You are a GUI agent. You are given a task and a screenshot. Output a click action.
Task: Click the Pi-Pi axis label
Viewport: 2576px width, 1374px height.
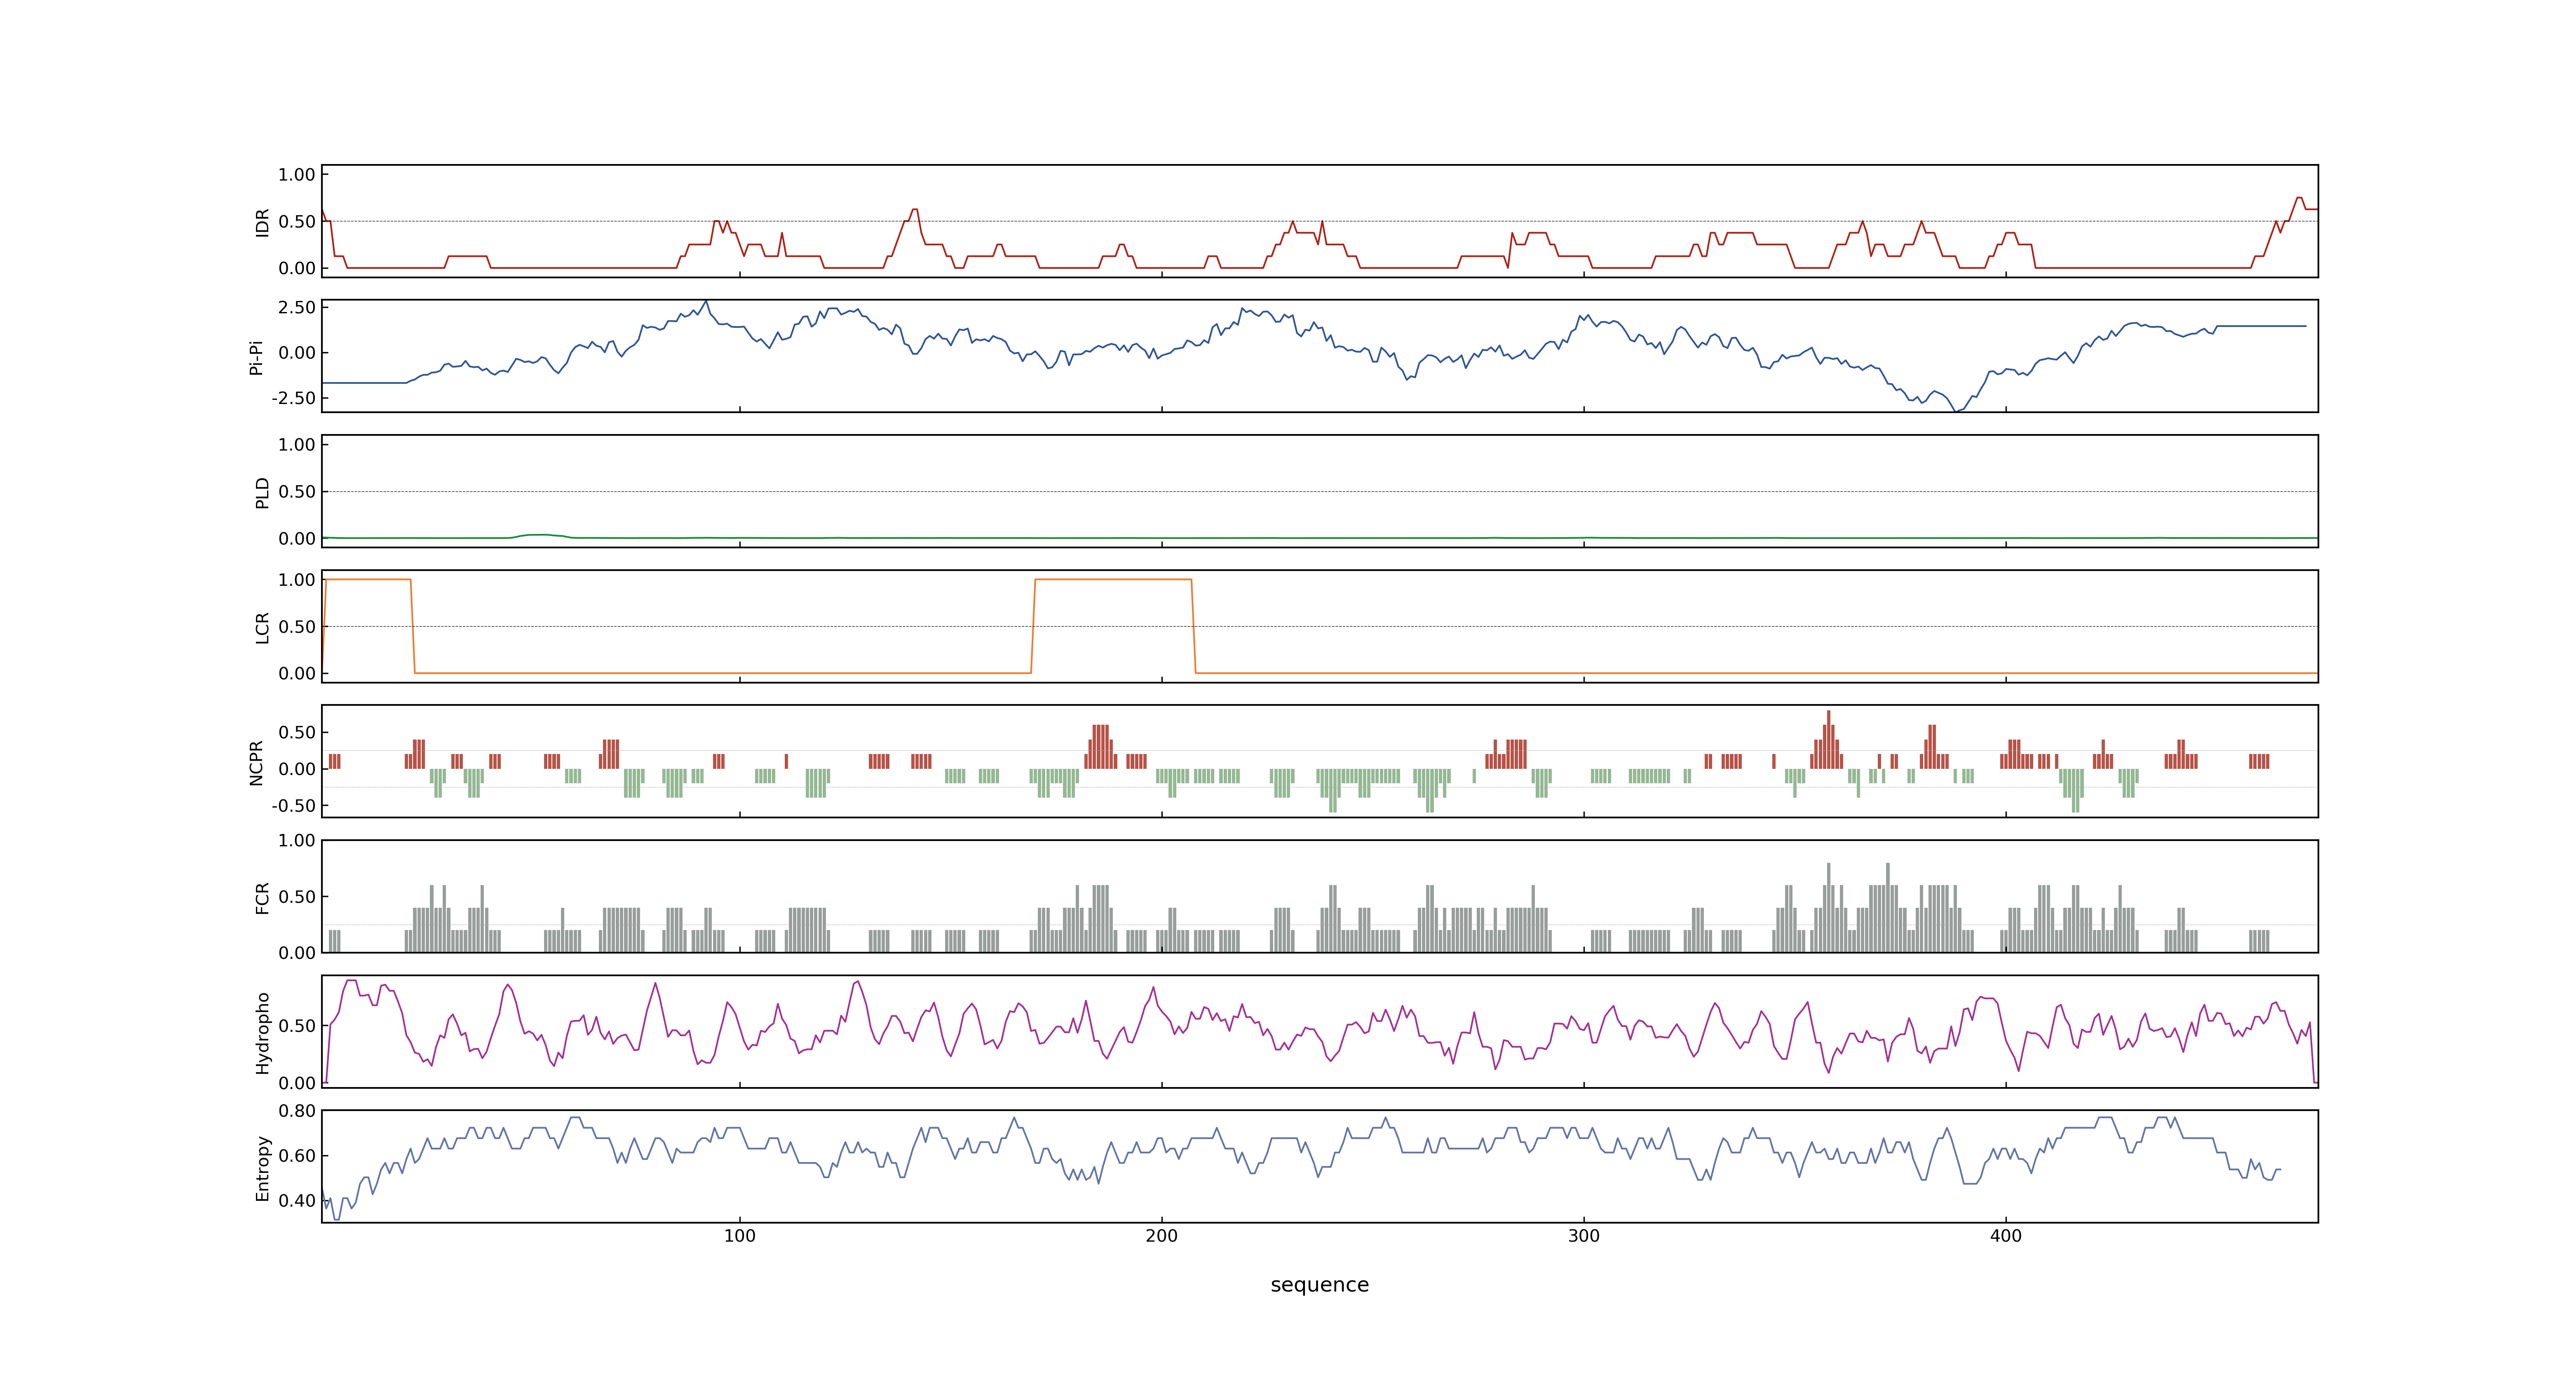click(256, 357)
